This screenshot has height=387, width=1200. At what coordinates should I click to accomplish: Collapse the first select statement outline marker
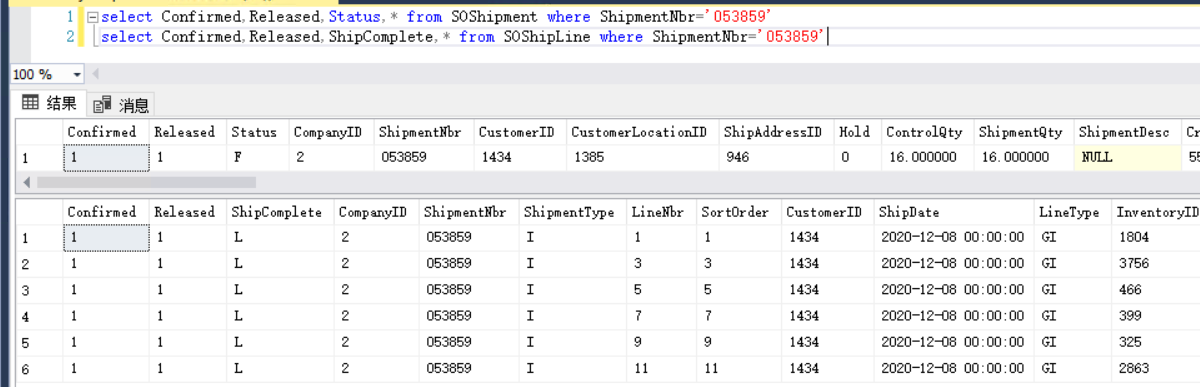[92, 18]
